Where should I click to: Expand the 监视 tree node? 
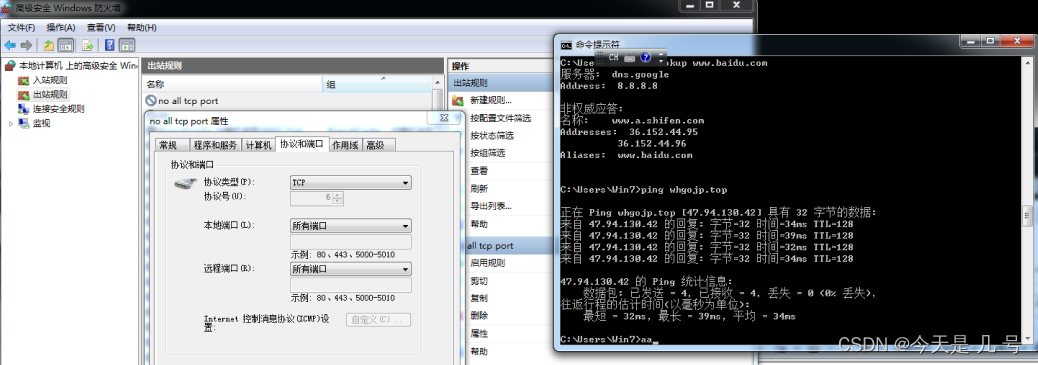[11, 123]
